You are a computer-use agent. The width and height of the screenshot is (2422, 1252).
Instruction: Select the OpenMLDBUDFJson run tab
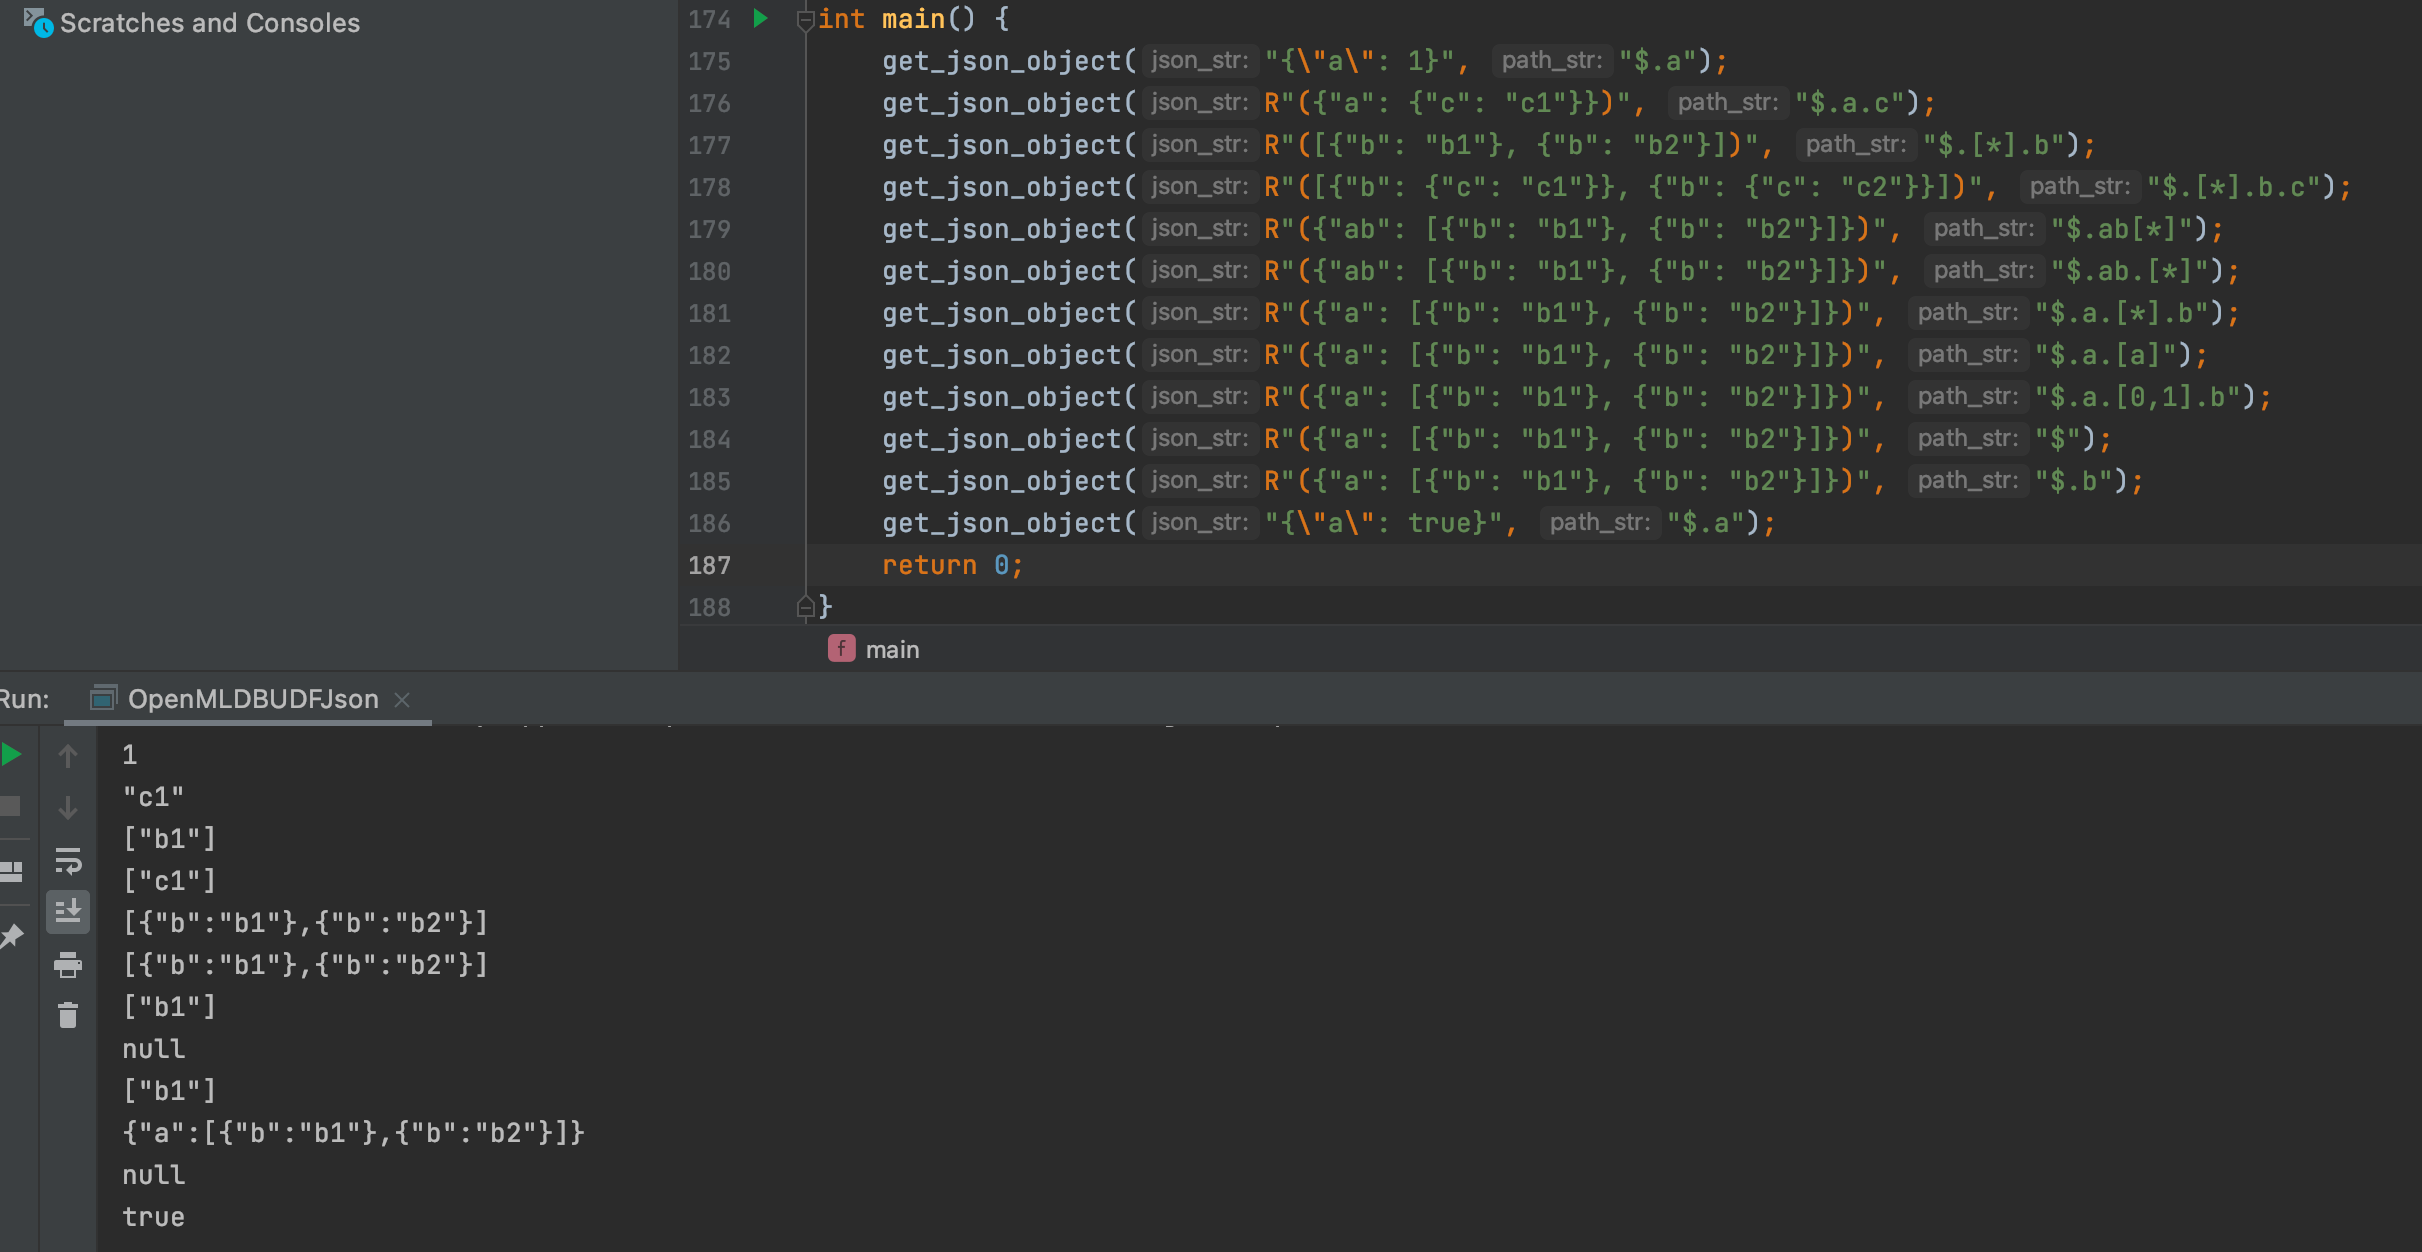click(x=252, y=699)
